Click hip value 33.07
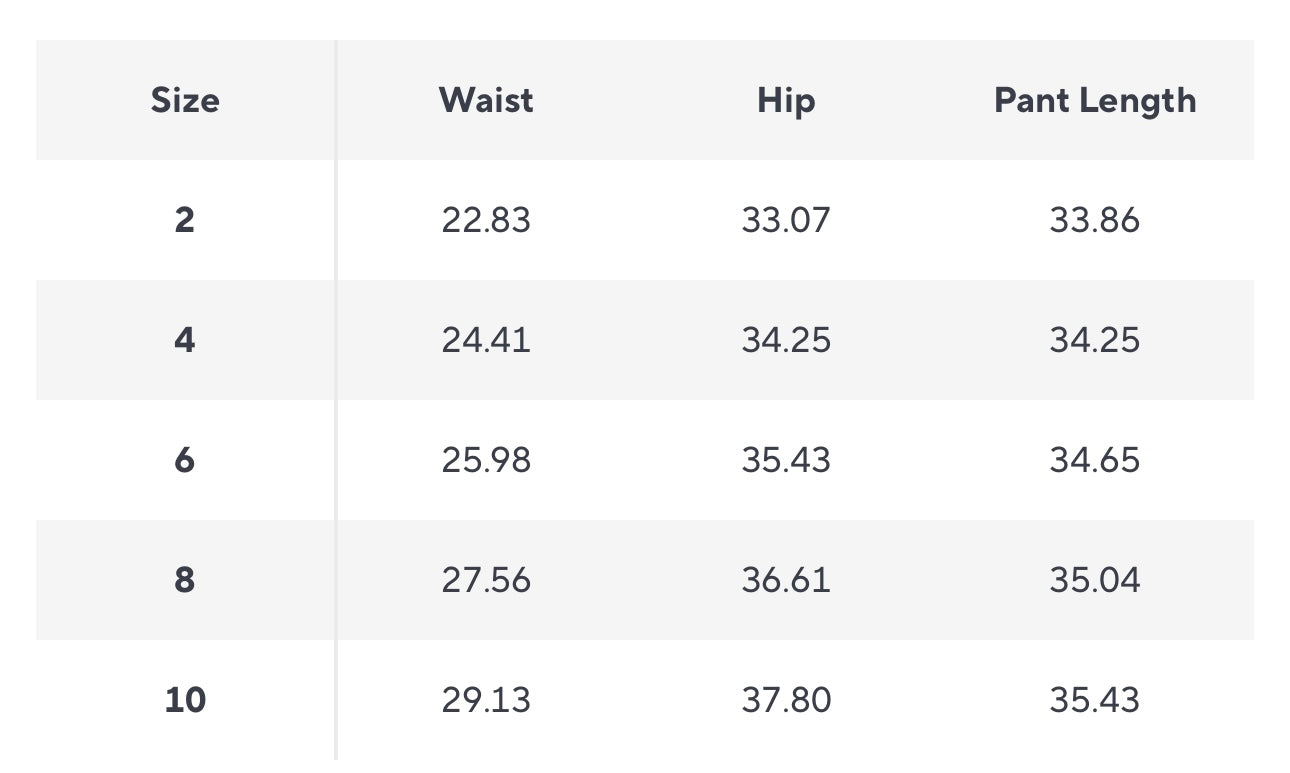 coord(786,220)
